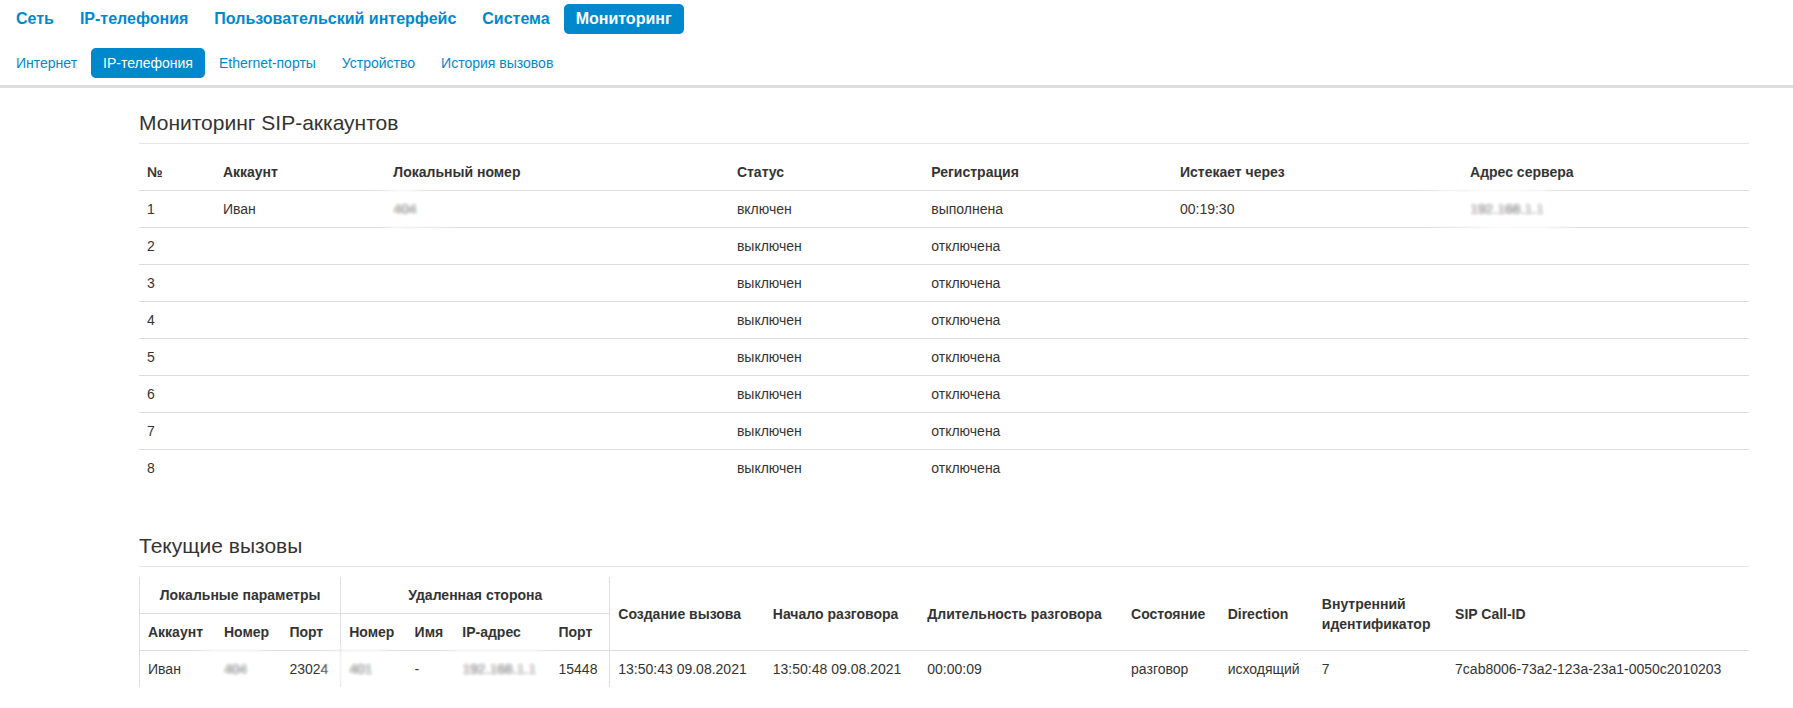The width and height of the screenshot is (1793, 708).
Task: Open the top-level IP-телефония menu
Action: click(x=134, y=19)
